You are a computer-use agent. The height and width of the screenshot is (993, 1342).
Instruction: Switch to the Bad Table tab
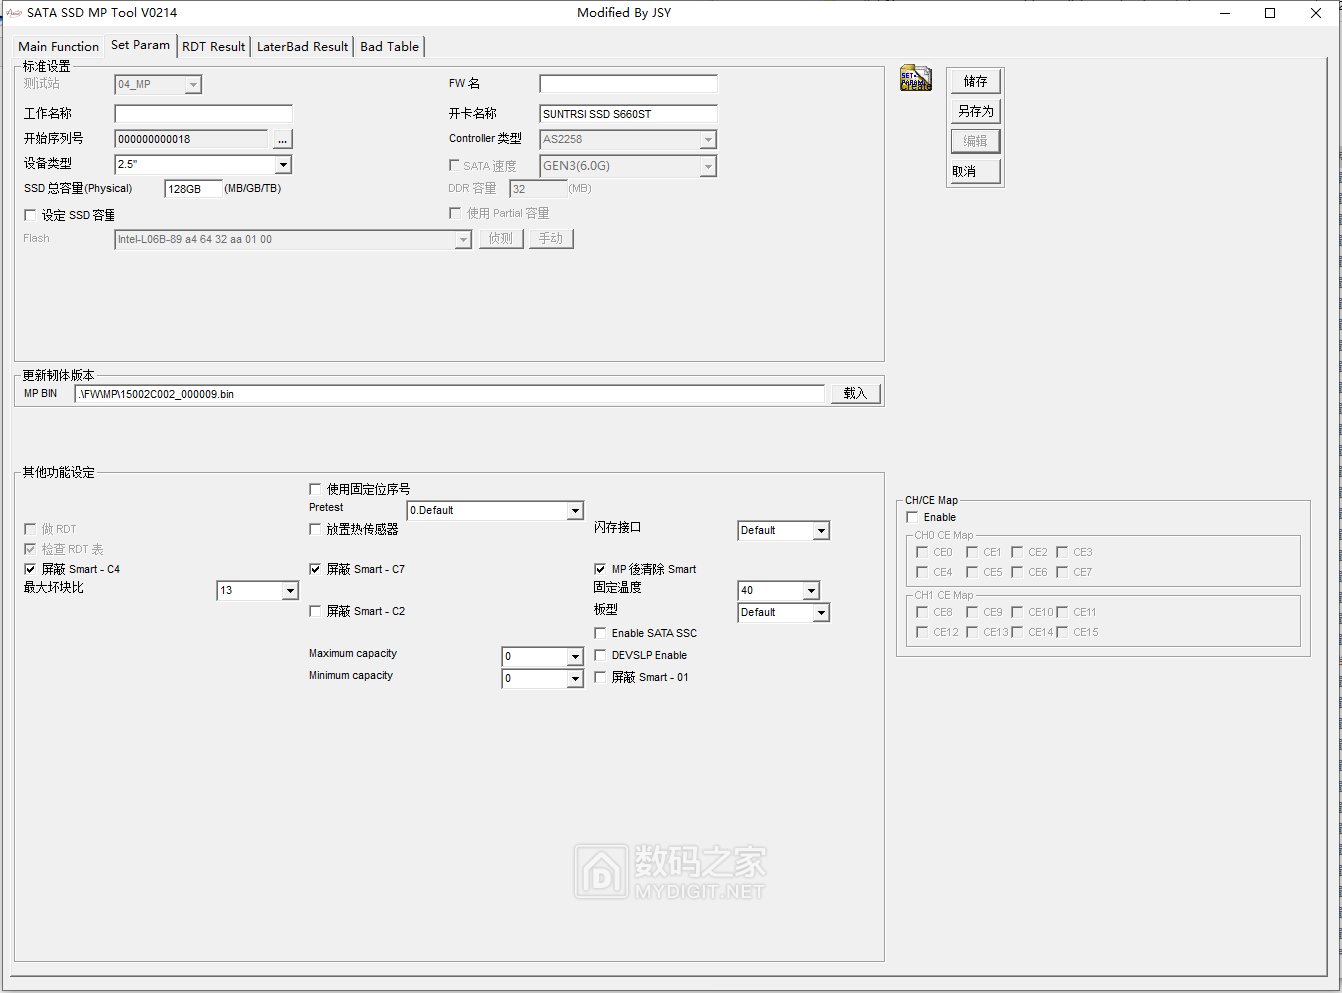tap(389, 46)
